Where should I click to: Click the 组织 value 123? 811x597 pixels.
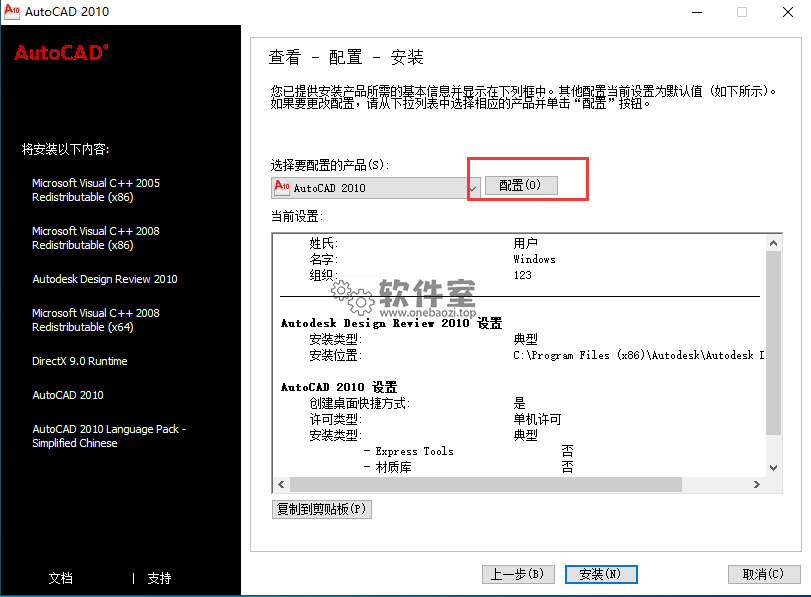tap(522, 275)
